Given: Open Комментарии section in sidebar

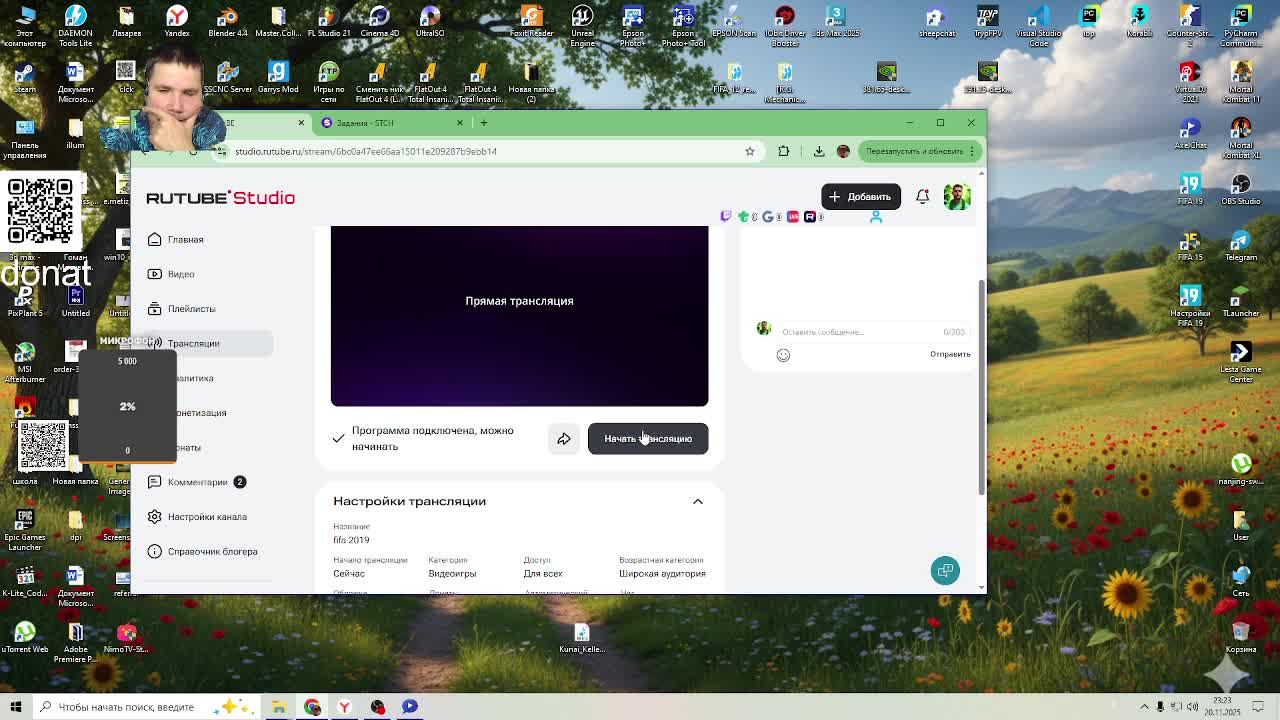Looking at the screenshot, I should (x=196, y=482).
